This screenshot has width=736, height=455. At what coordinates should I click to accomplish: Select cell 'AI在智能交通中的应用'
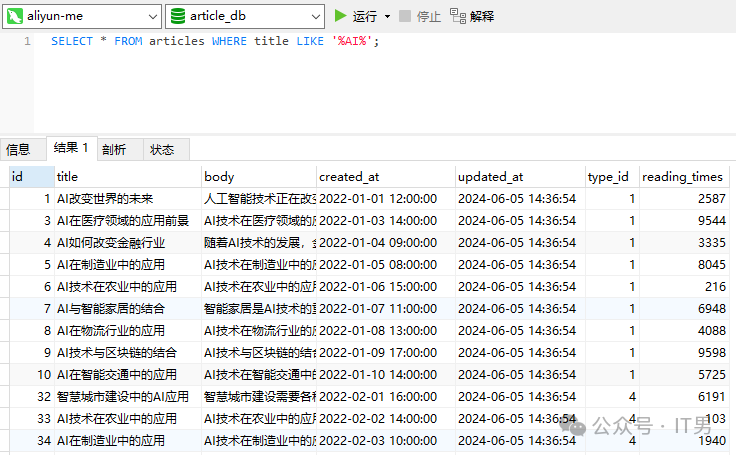(x=128, y=375)
